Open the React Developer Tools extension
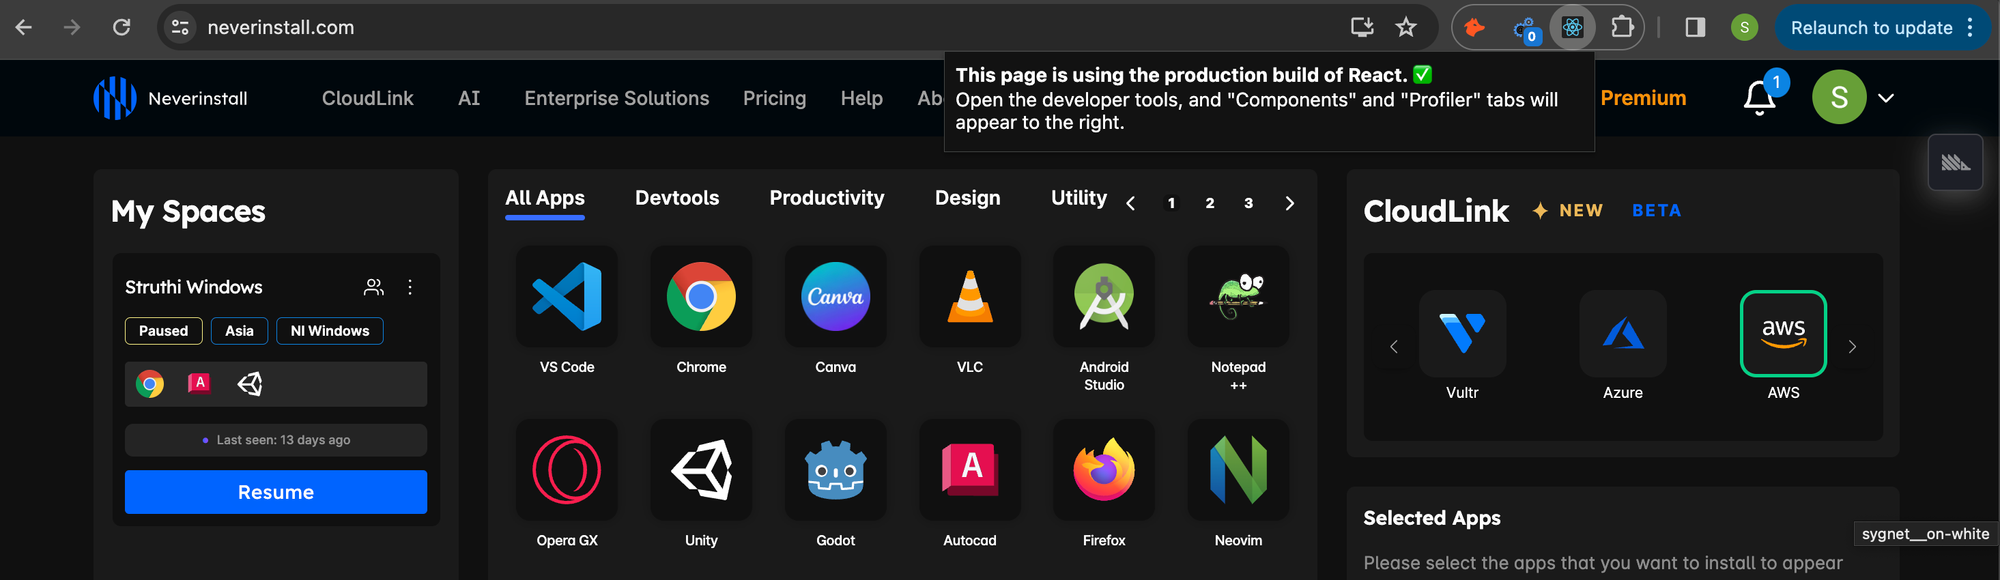The width and height of the screenshot is (2000, 580). click(1572, 28)
